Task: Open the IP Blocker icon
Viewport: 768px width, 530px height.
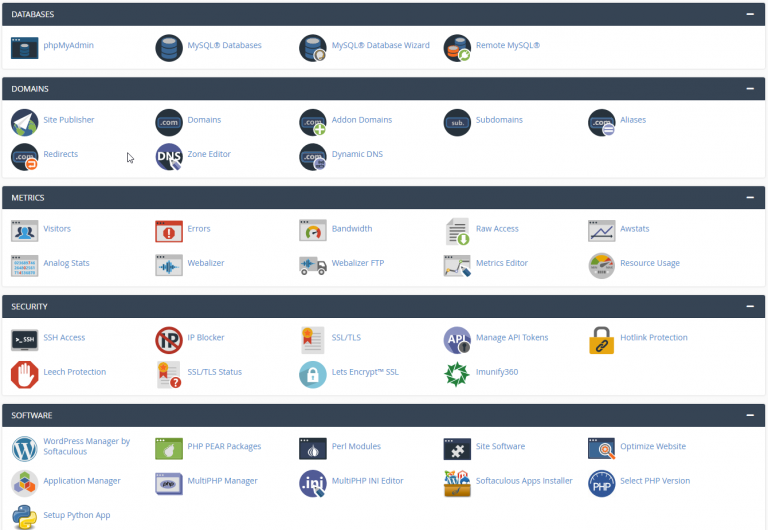Action: tap(169, 338)
